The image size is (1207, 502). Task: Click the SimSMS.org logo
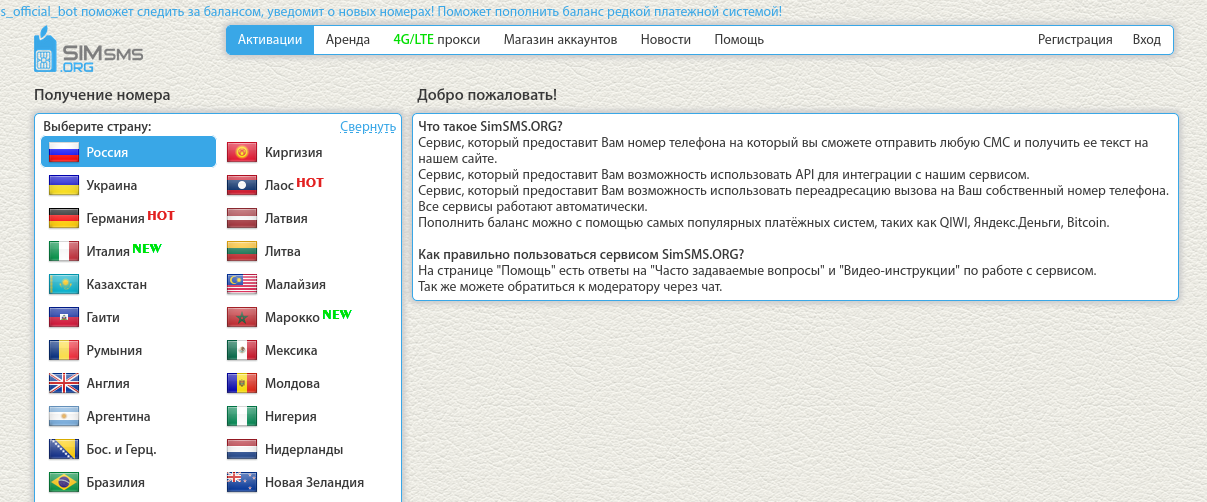[89, 50]
